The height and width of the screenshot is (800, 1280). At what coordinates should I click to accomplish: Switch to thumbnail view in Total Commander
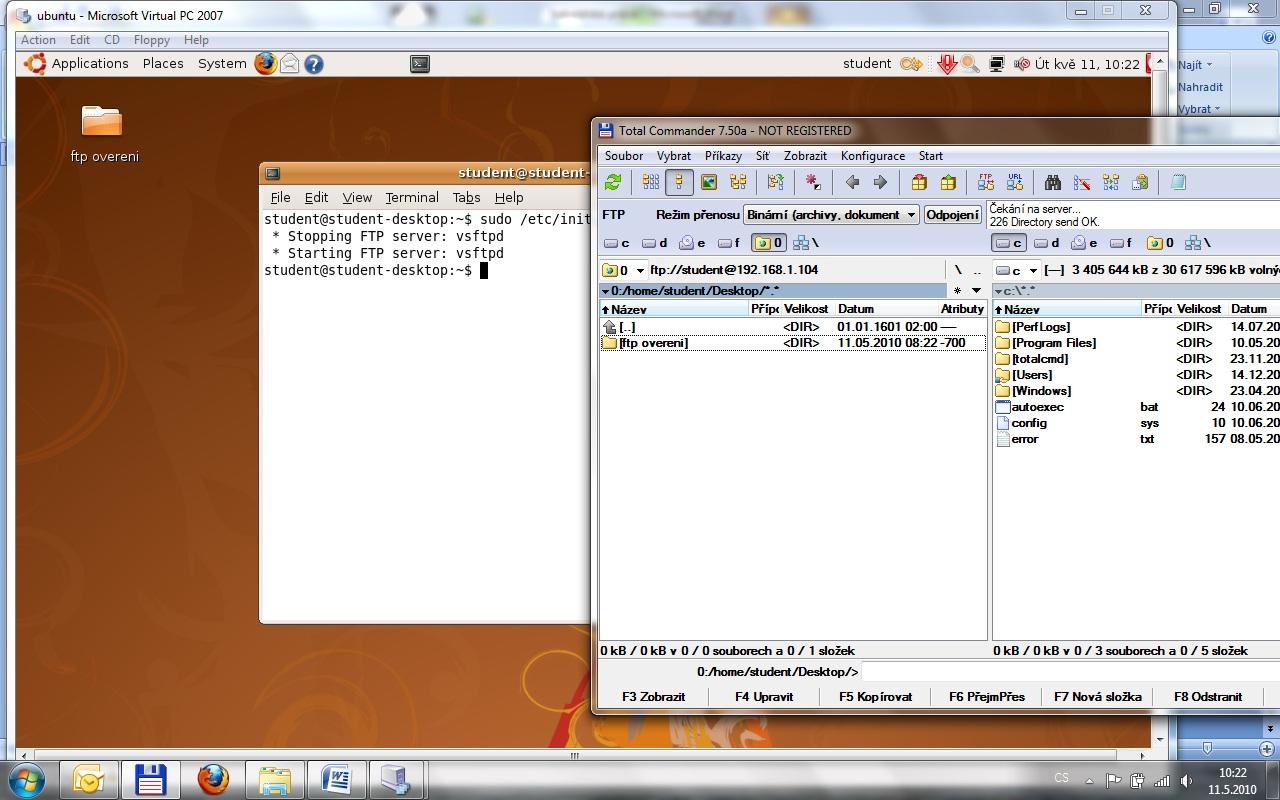coord(709,182)
